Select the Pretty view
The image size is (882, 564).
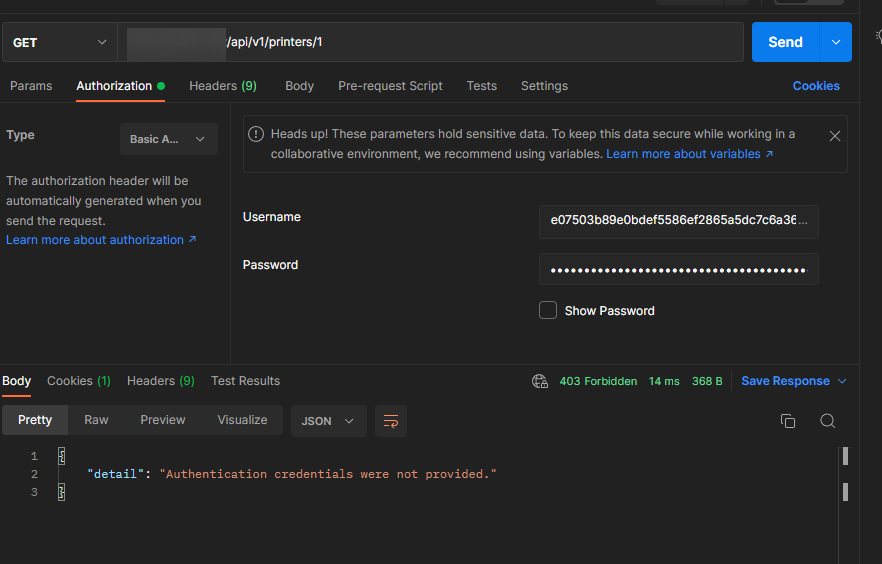point(35,420)
